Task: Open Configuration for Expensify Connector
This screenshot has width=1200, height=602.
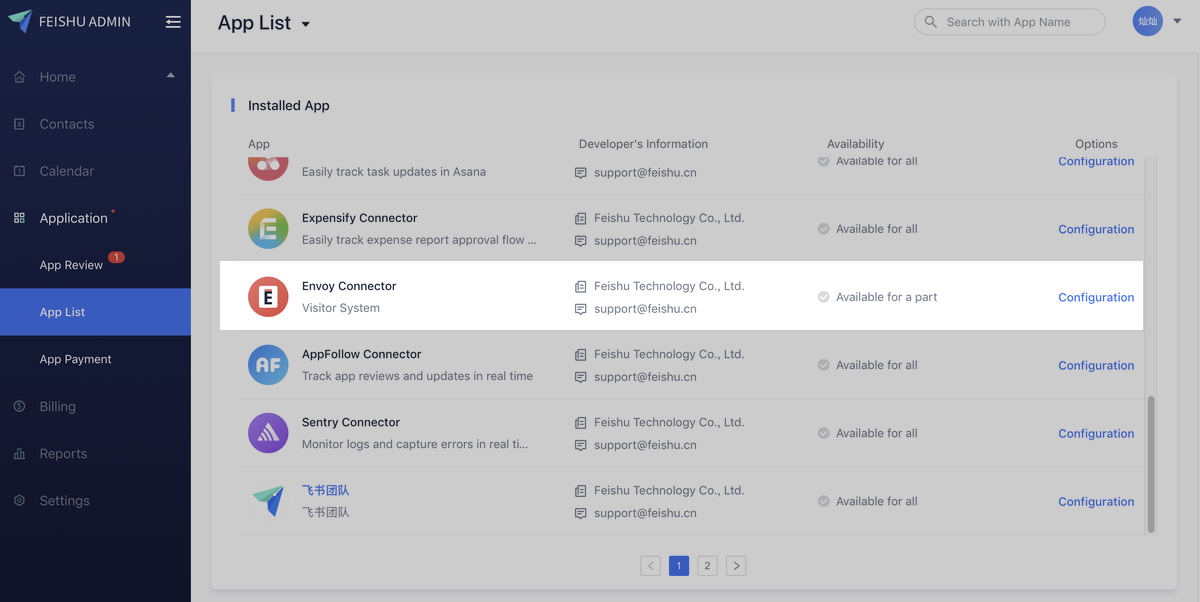Action: coord(1096,229)
